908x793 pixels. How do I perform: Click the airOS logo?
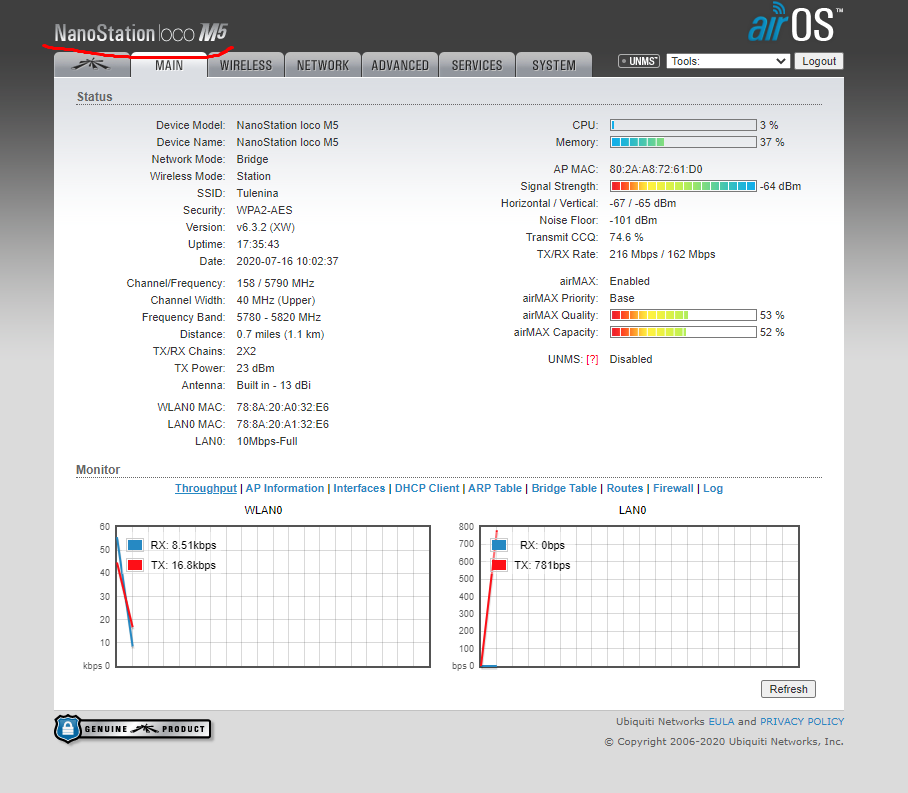[x=795, y=23]
